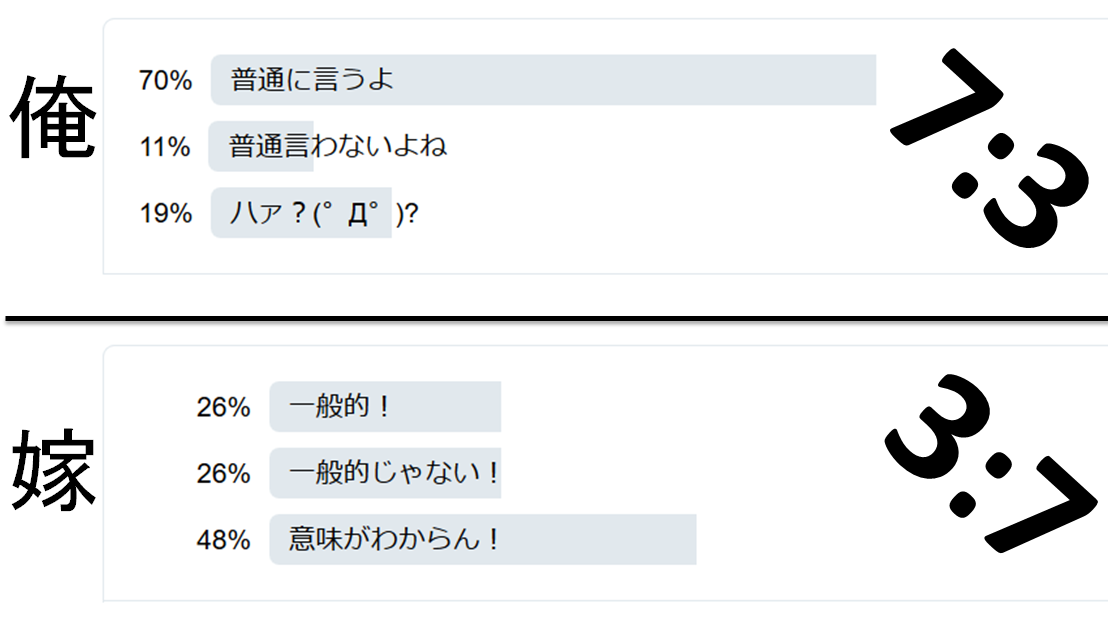1108x627 pixels.
Task: Select the 普通に言うよ poll option
Action: click(312, 80)
